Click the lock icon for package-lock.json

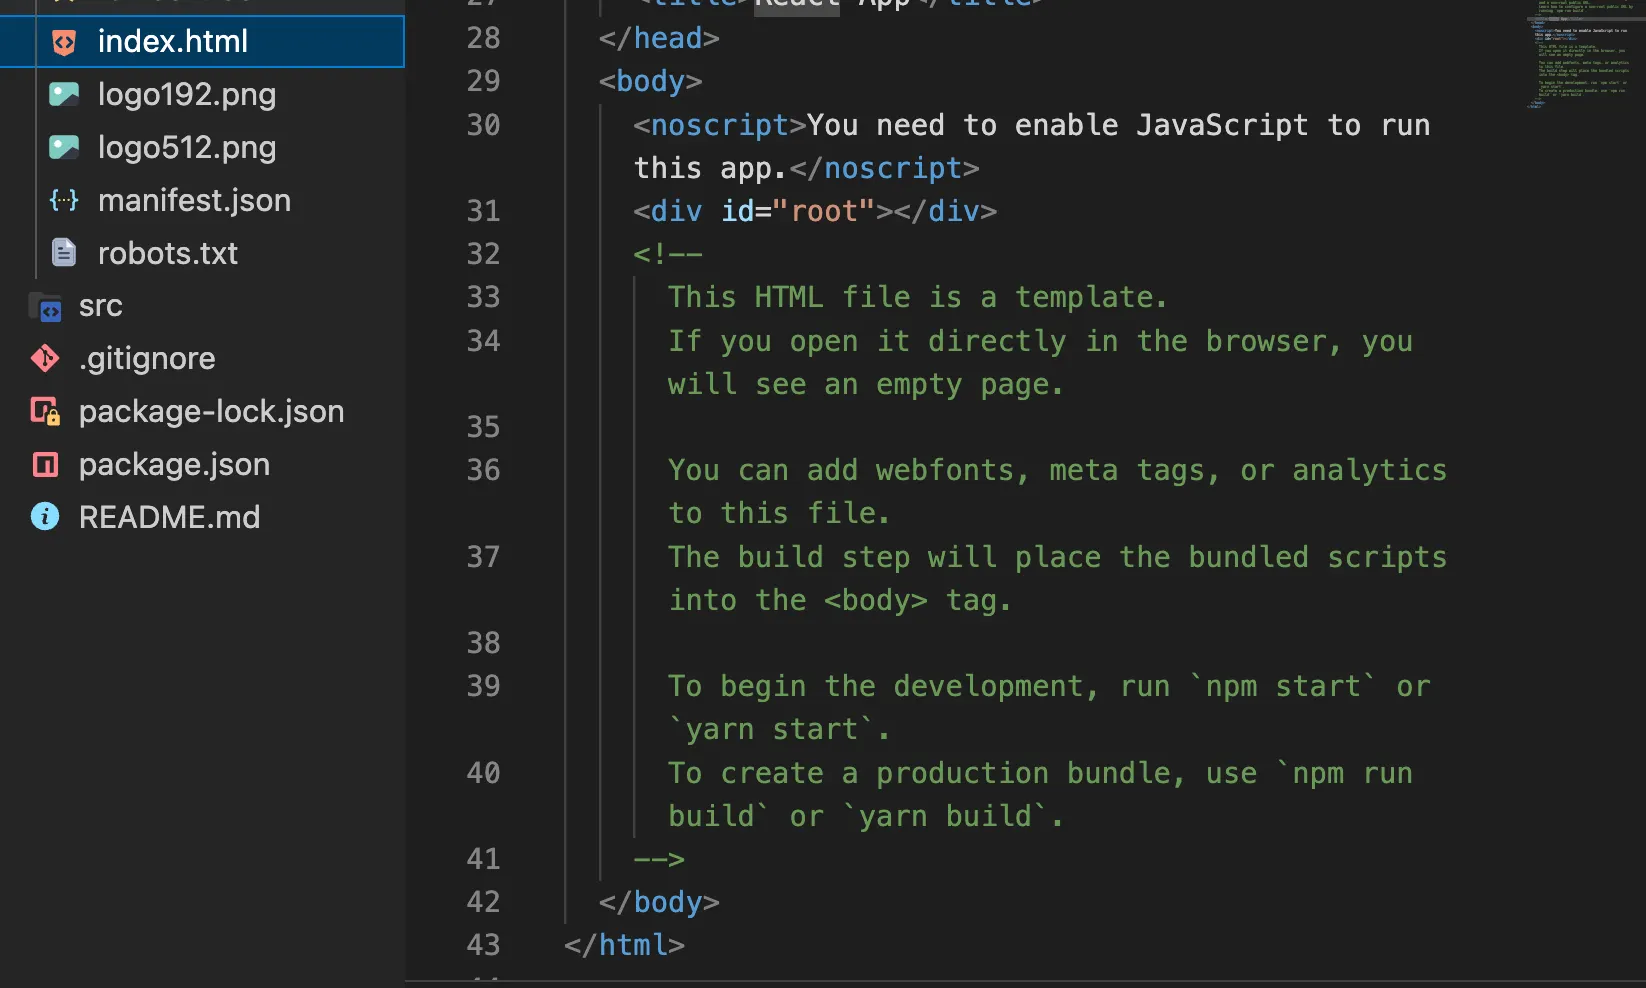pos(45,411)
